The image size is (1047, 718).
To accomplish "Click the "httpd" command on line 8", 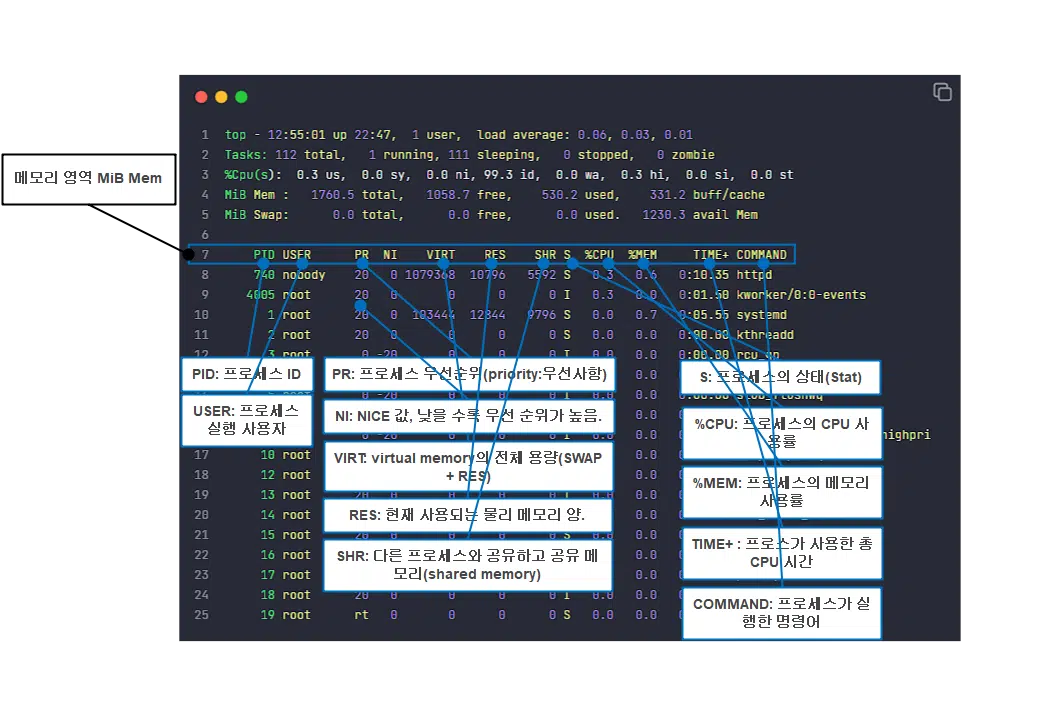I will pos(754,275).
